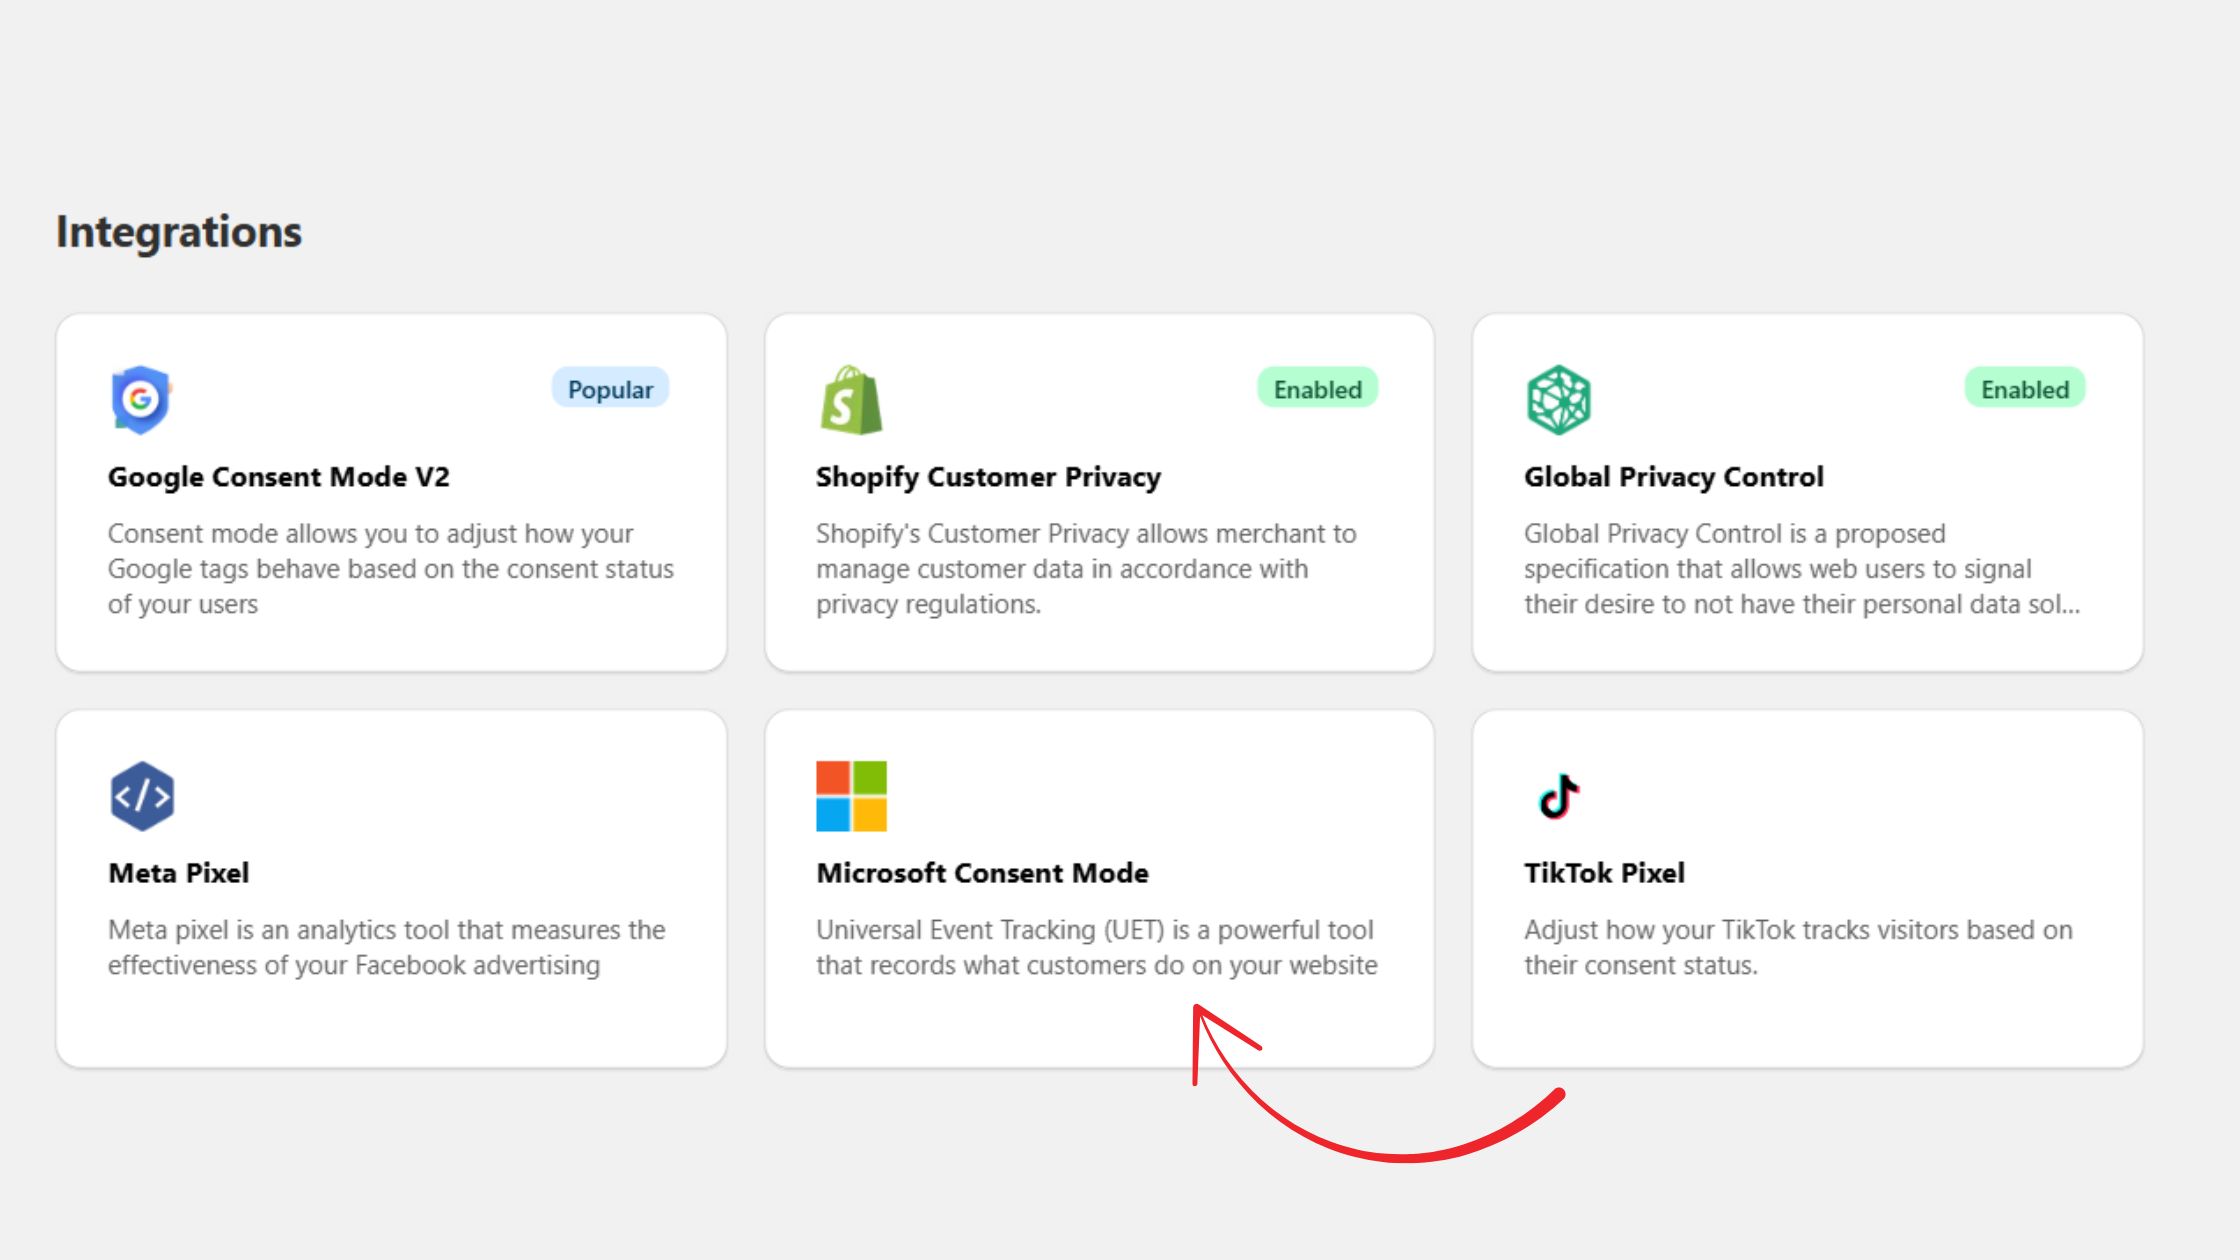
Task: Click the Google Consent Mode shield icon
Action: (141, 400)
